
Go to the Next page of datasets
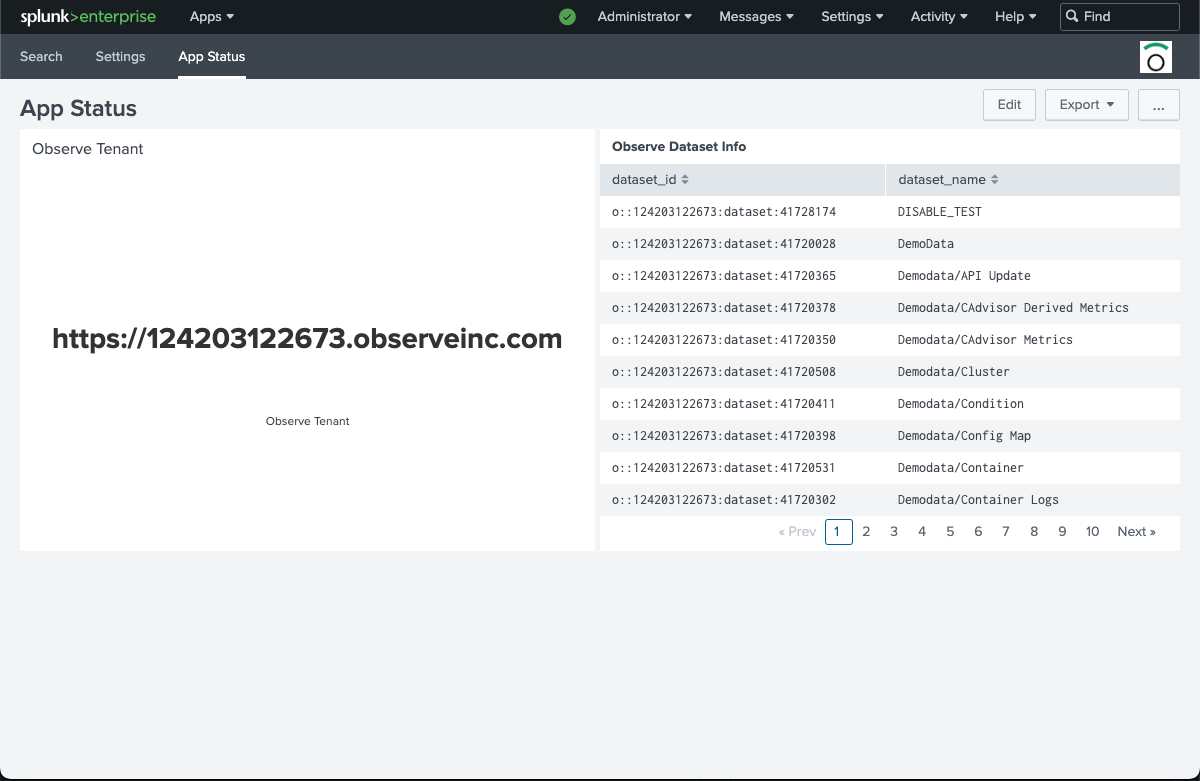pos(1136,532)
